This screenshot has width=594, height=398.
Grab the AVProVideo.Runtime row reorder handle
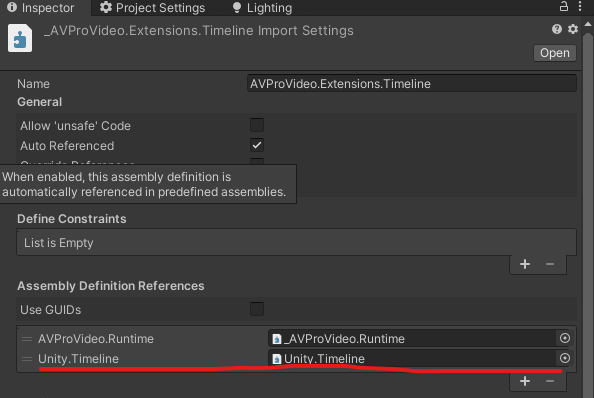tap(27, 339)
